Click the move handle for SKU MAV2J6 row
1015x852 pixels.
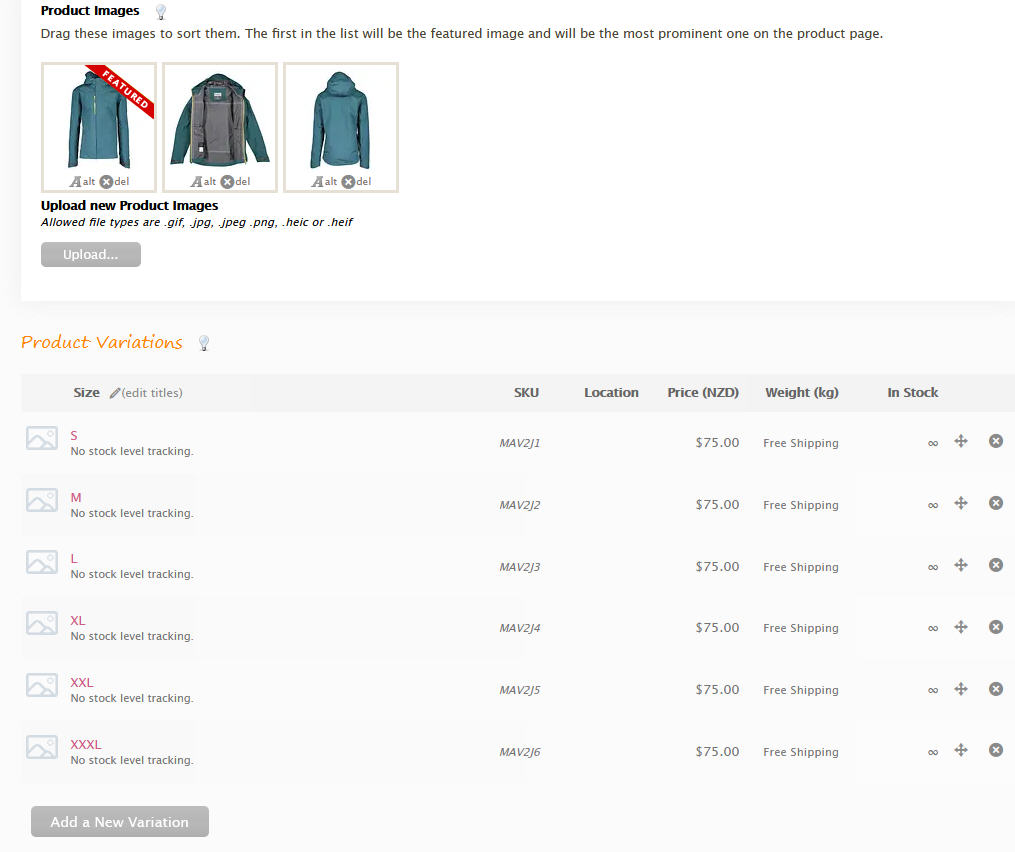961,750
